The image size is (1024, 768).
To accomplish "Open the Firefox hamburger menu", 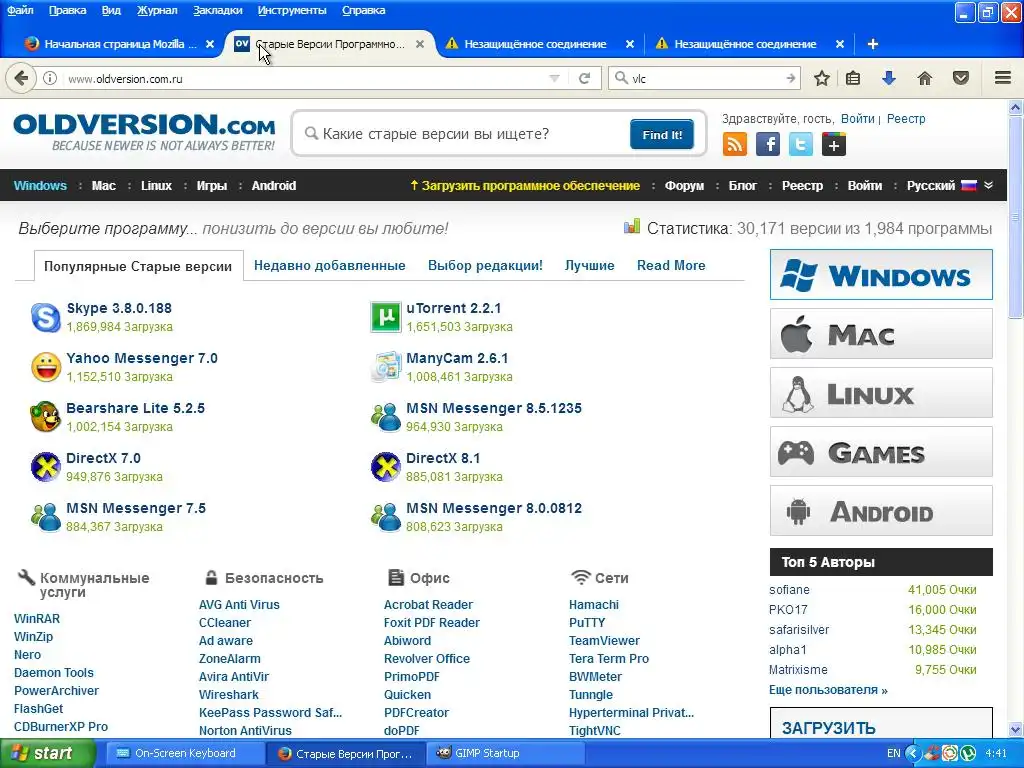I will [1003, 78].
